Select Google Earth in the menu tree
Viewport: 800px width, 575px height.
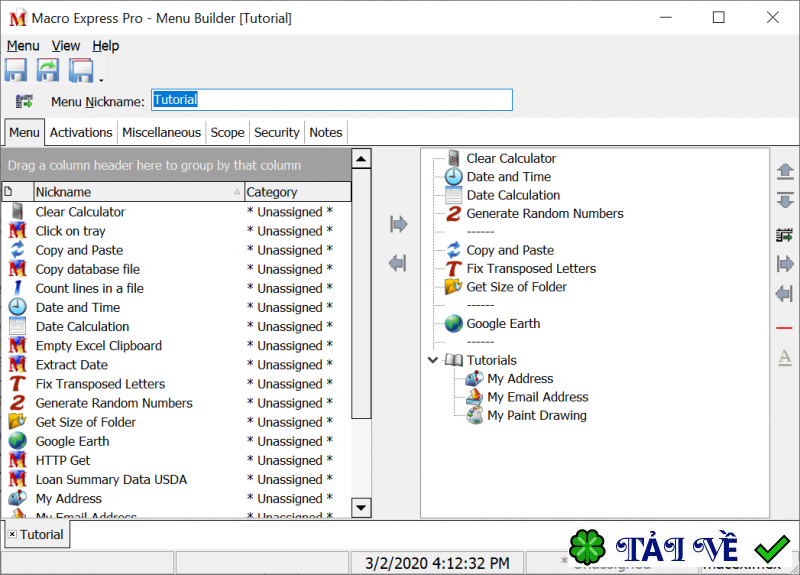point(503,323)
